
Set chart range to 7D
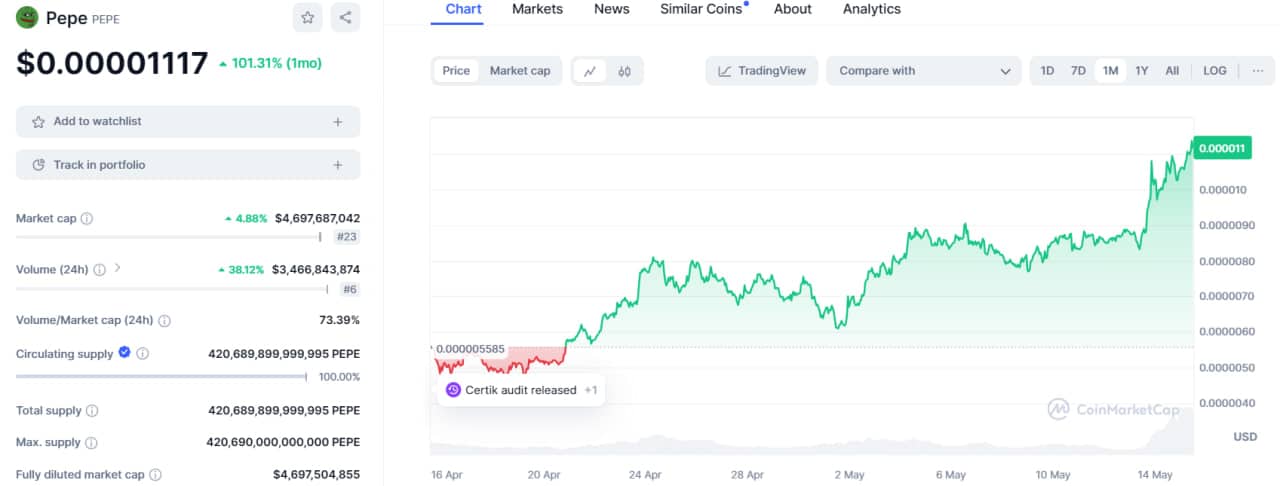click(x=1078, y=71)
